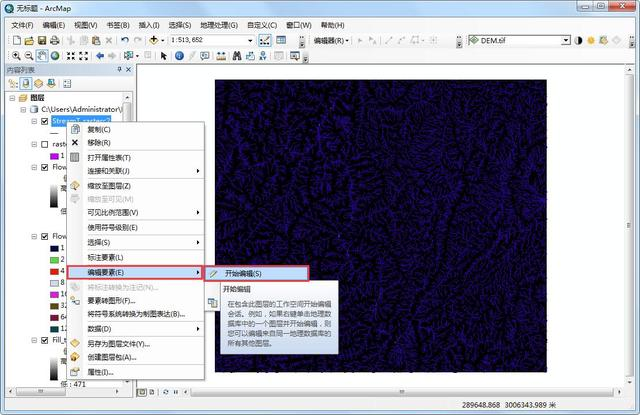Choose 打开属性表(T) from context menu
The height and width of the screenshot is (415, 640).
coord(136,158)
